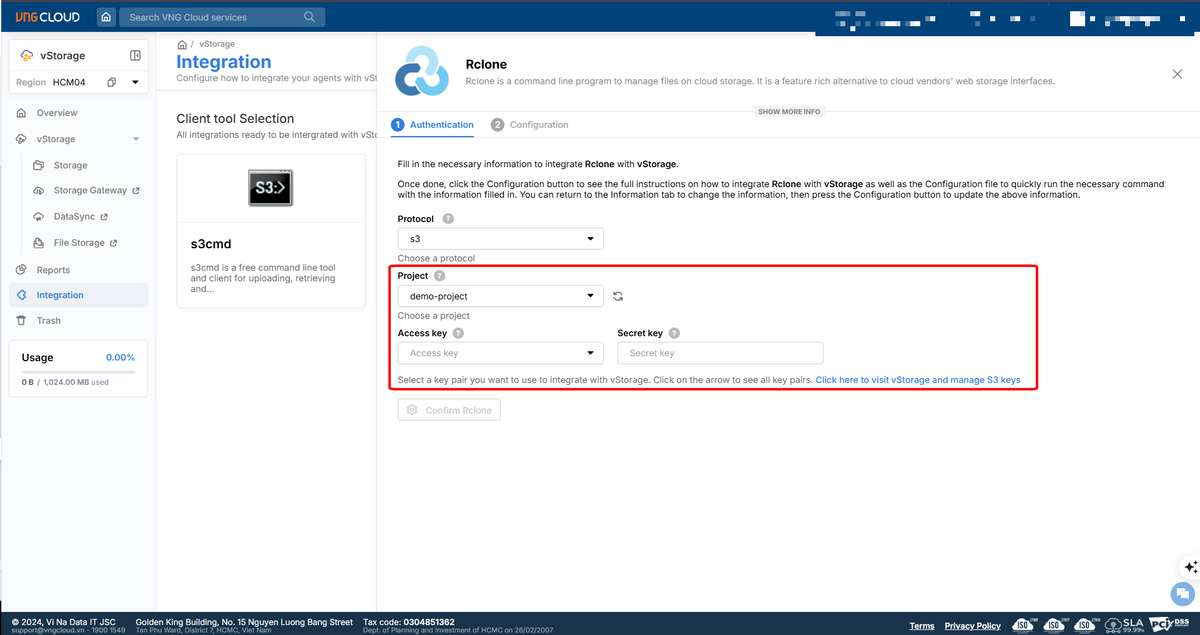Open Reports in the sidebar

53,270
